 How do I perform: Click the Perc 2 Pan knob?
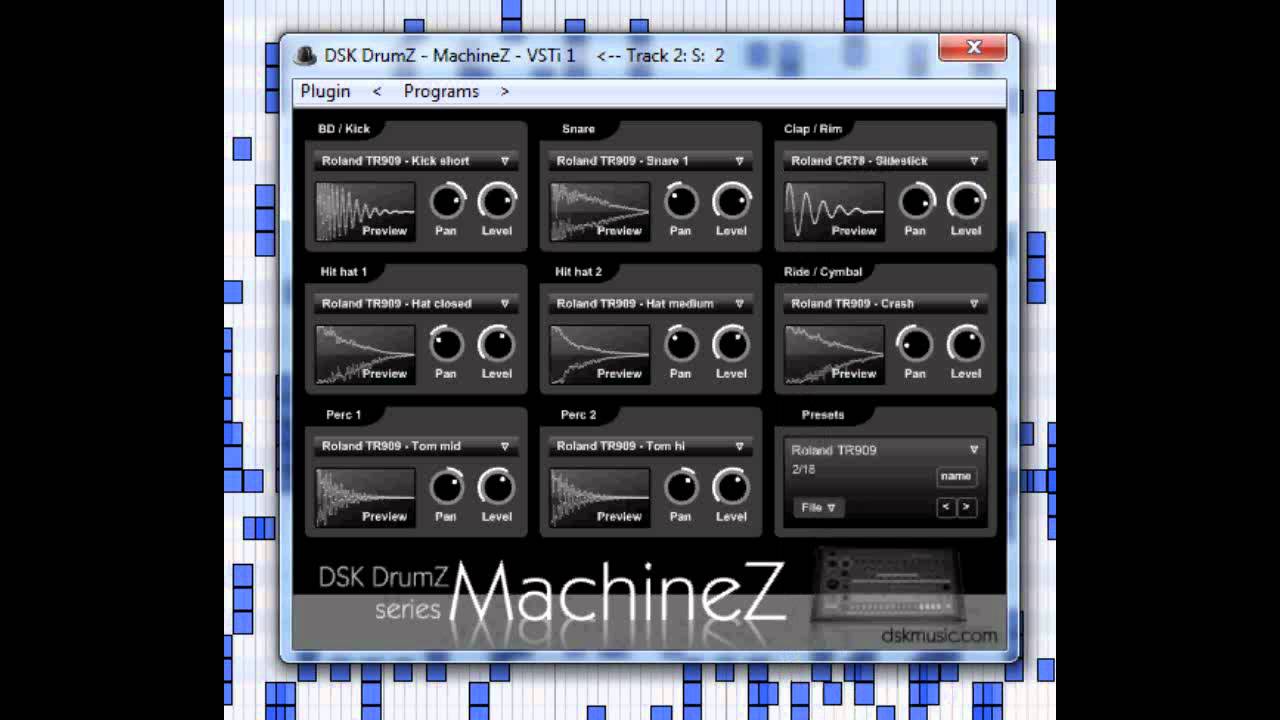pyautogui.click(x=681, y=488)
